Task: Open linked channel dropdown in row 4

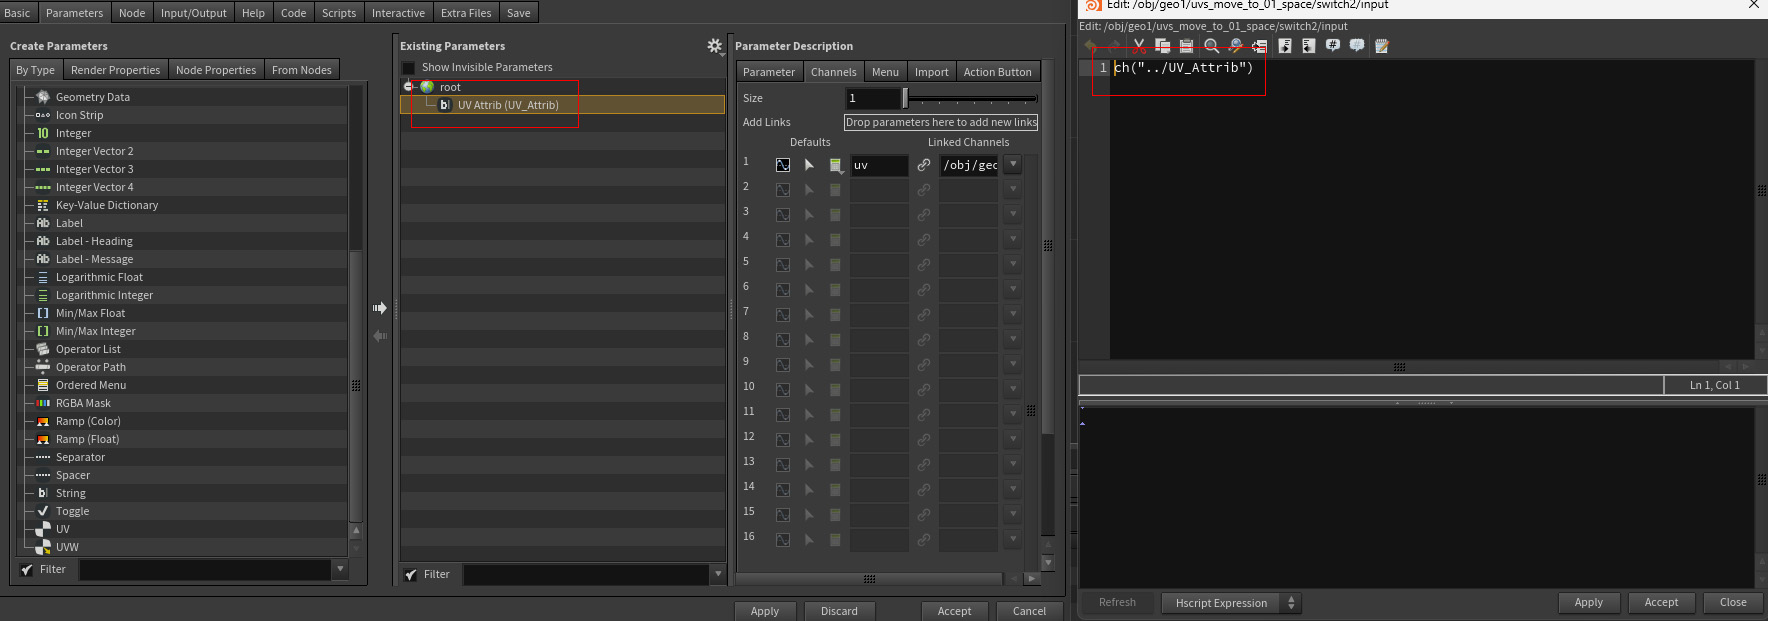Action: coord(1013,239)
